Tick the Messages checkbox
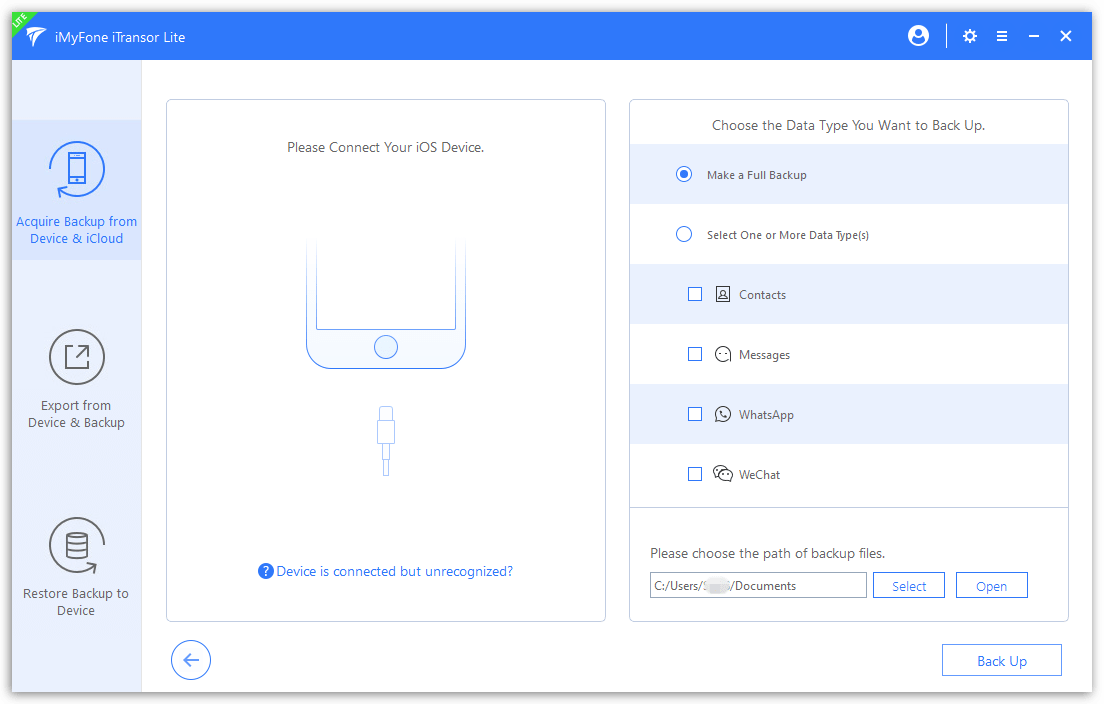This screenshot has height=704, width=1104. point(695,354)
